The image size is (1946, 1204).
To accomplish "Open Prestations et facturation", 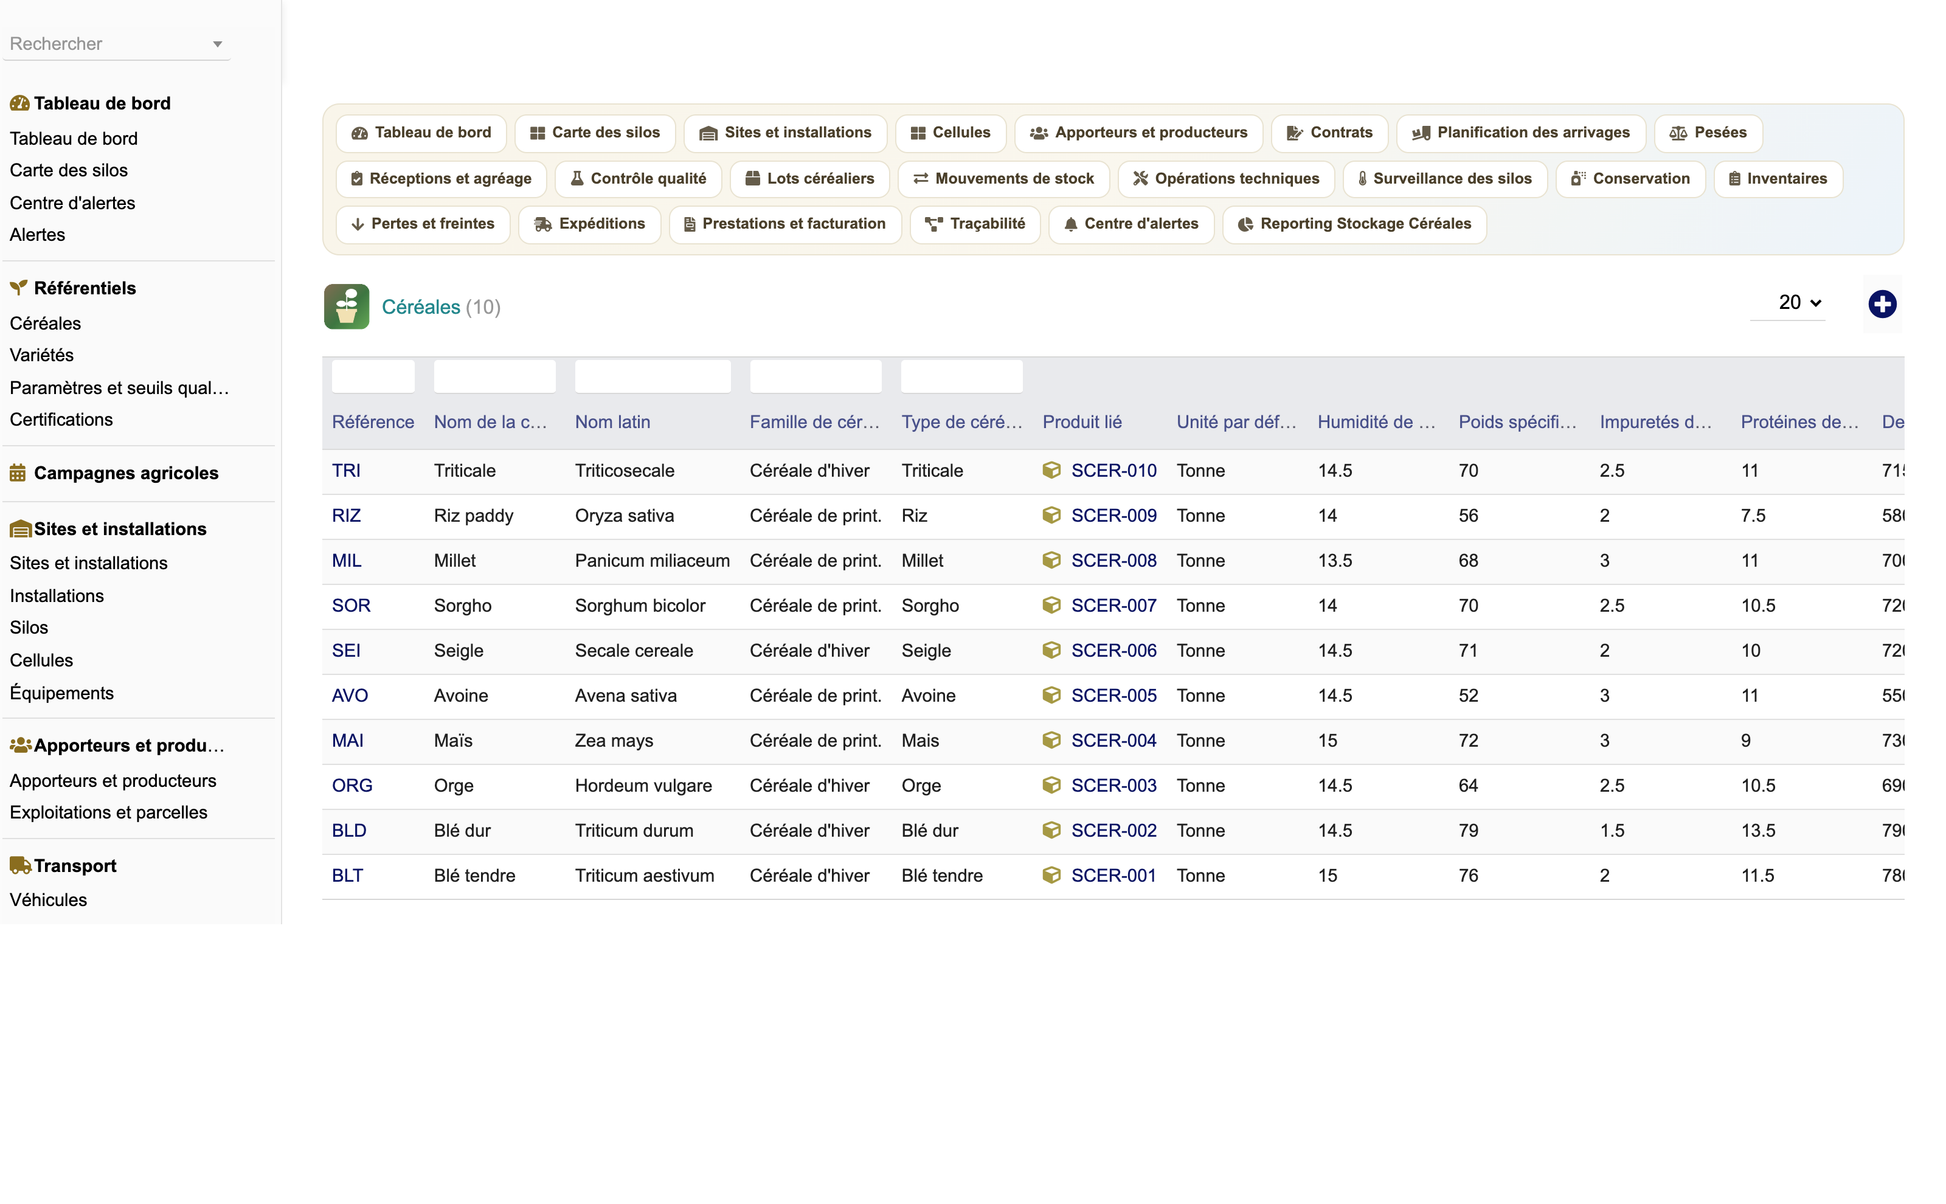I will coord(785,224).
